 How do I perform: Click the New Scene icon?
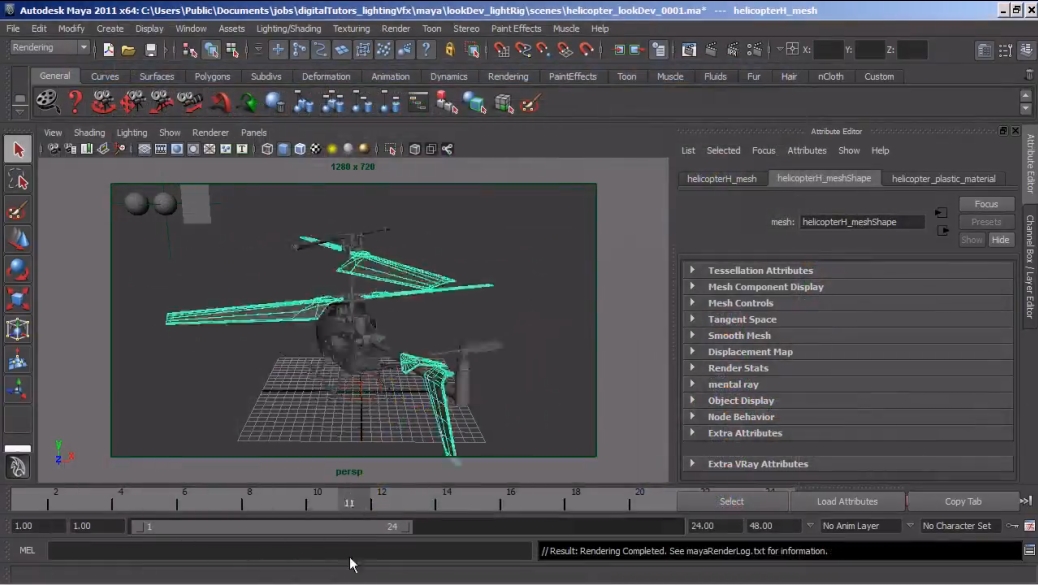(x=109, y=50)
